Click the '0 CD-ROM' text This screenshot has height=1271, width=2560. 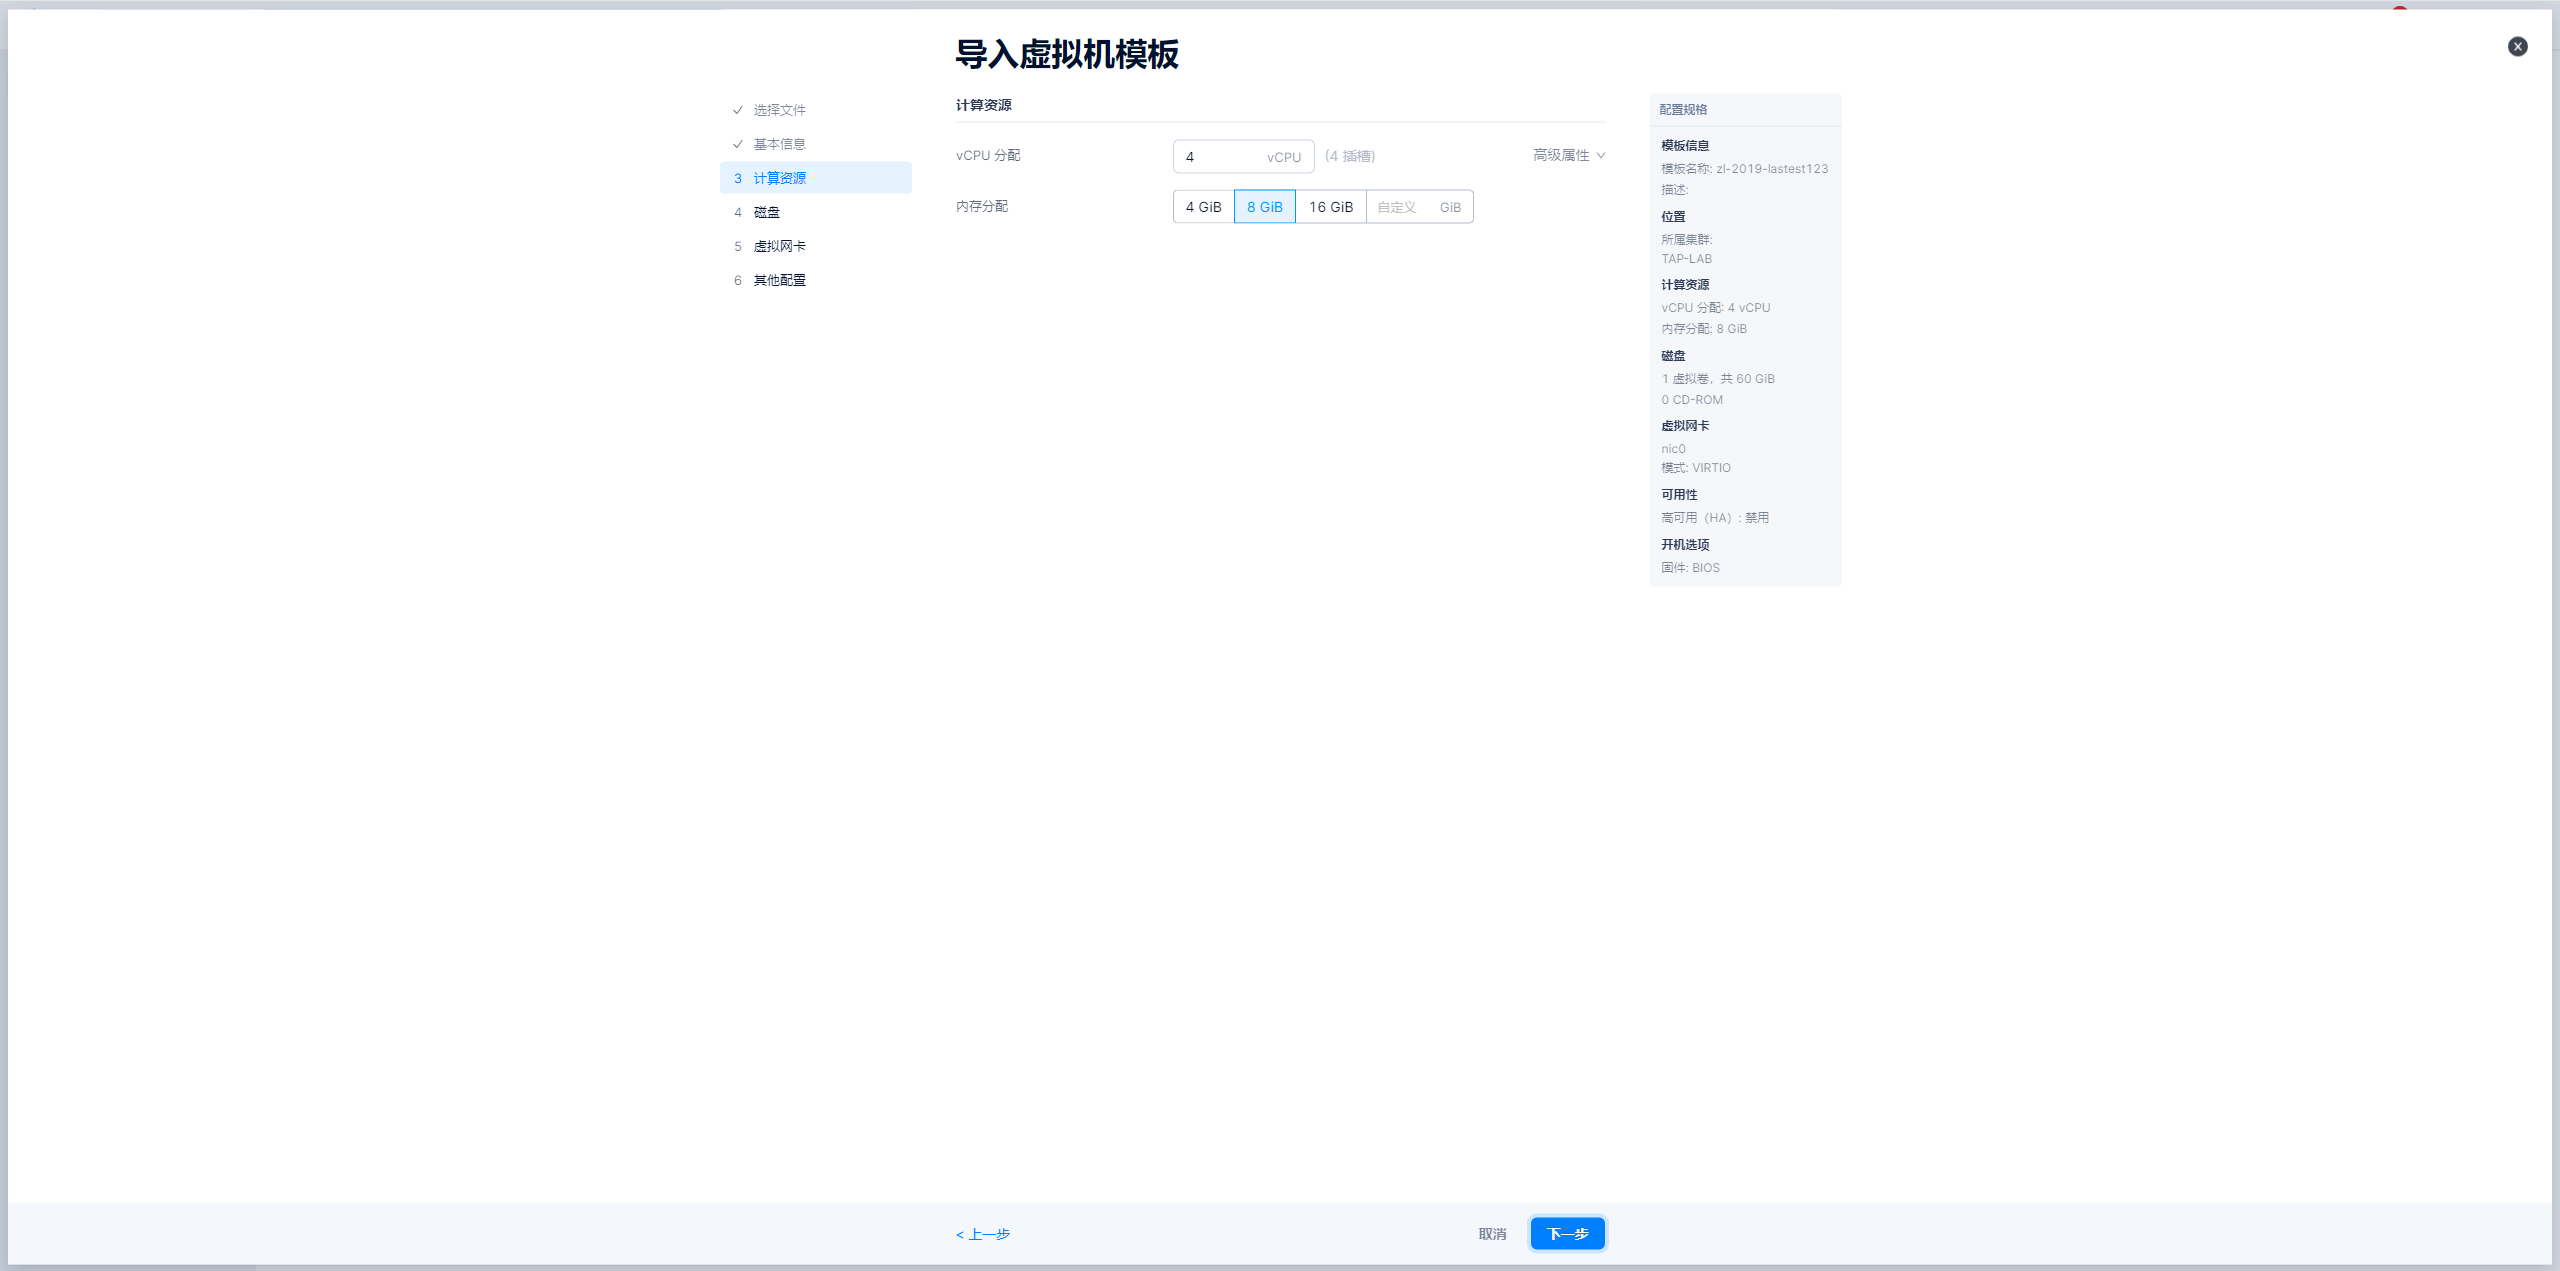pyautogui.click(x=1691, y=400)
